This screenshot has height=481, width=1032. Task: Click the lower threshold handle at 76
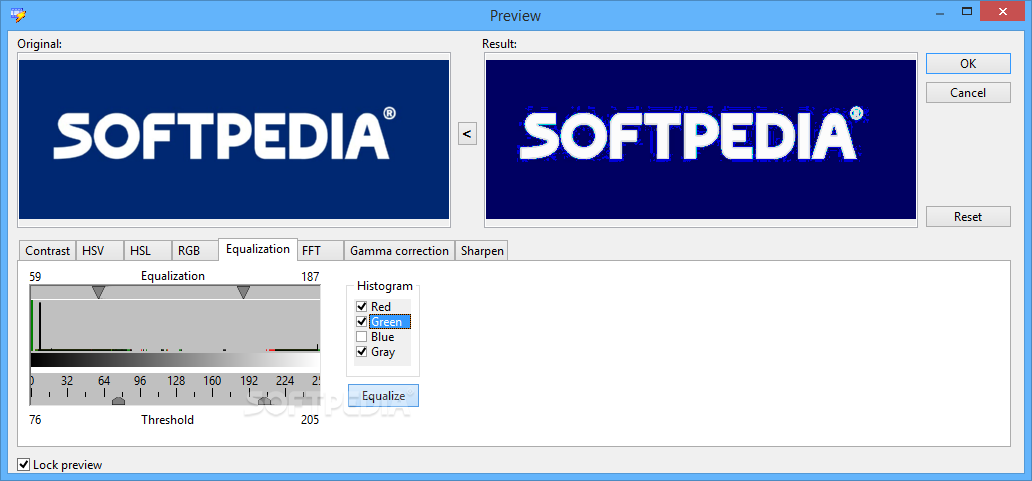tap(118, 401)
